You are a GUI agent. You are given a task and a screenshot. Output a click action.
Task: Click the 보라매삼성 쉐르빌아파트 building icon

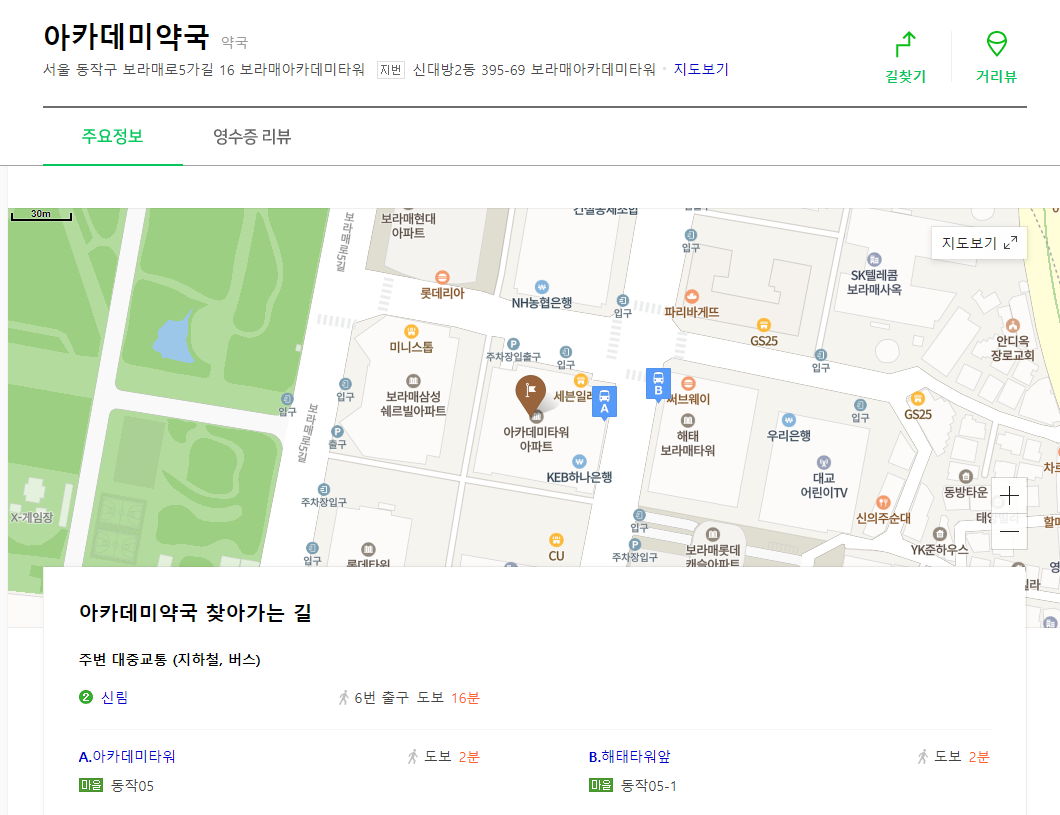[413, 381]
